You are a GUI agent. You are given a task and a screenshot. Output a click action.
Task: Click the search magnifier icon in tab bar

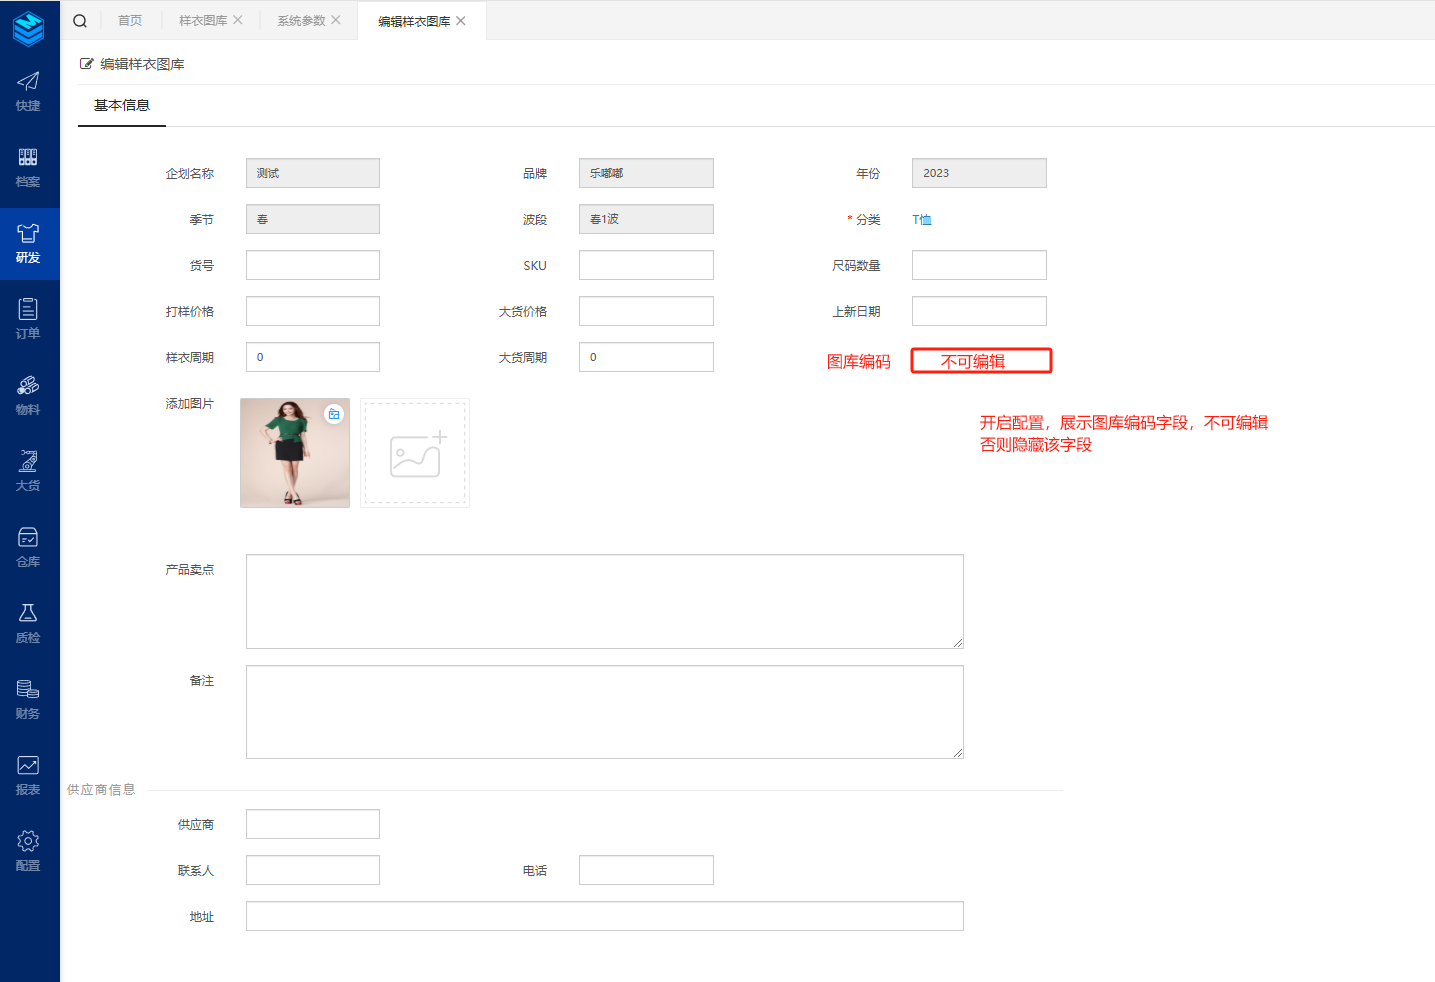pyautogui.click(x=80, y=21)
